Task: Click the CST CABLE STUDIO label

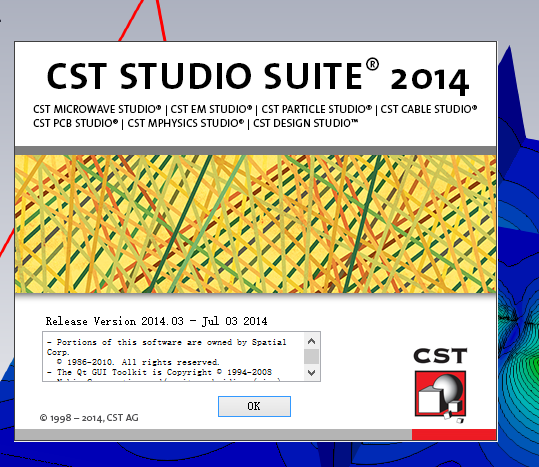Action: click(429, 109)
